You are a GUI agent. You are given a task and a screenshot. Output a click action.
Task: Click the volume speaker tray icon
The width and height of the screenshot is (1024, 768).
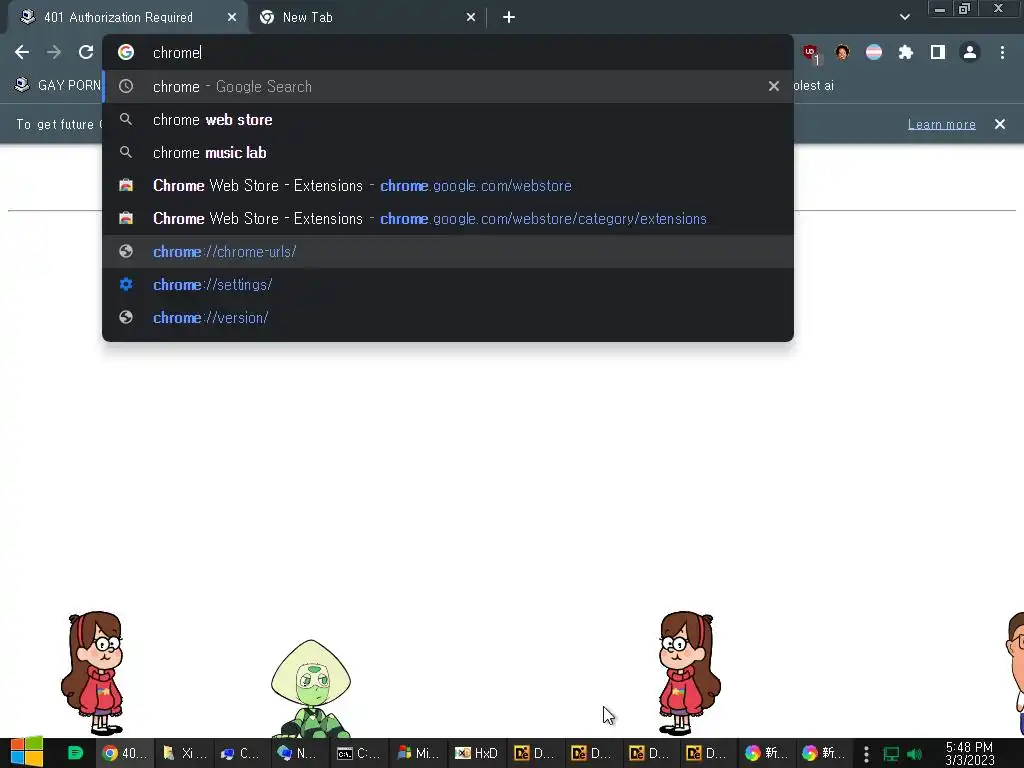pos(914,754)
